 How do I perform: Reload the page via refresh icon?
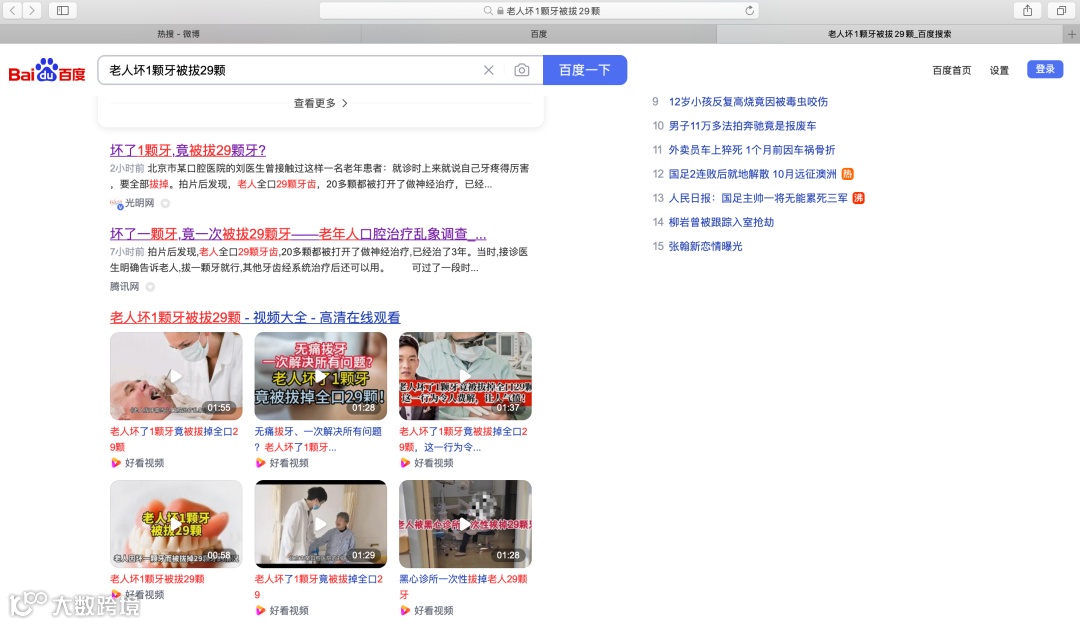tap(749, 10)
